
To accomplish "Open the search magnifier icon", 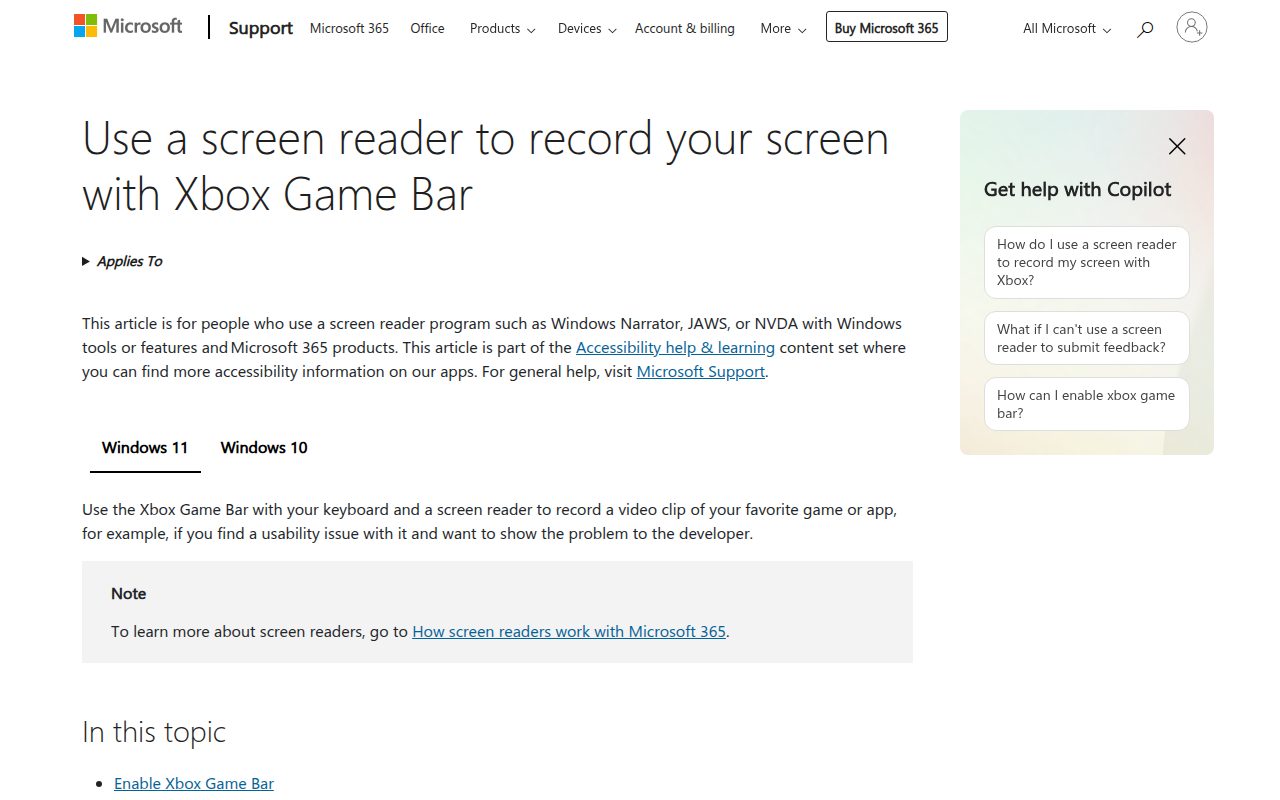I will pyautogui.click(x=1145, y=29).
